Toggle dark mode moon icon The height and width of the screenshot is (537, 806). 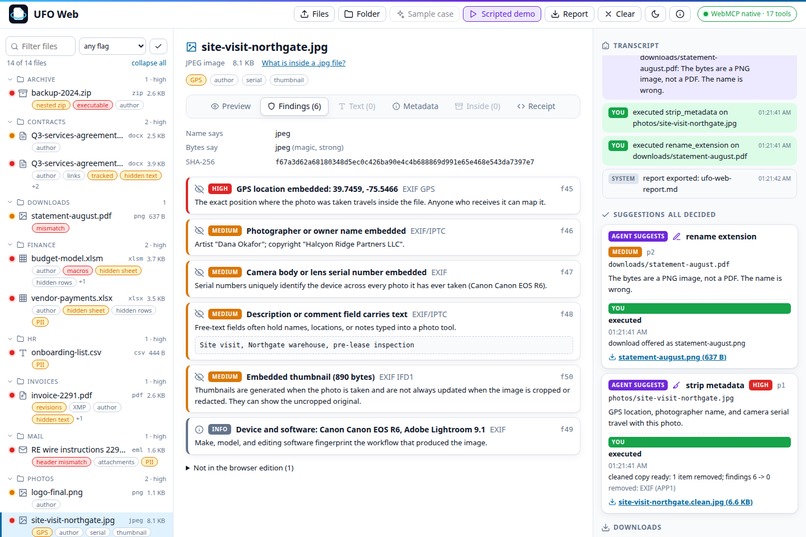click(x=655, y=14)
